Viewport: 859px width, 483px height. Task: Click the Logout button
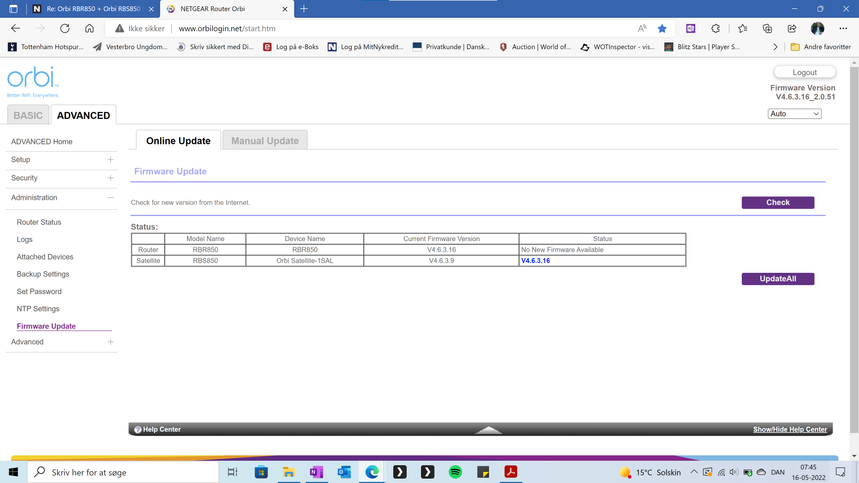[804, 73]
